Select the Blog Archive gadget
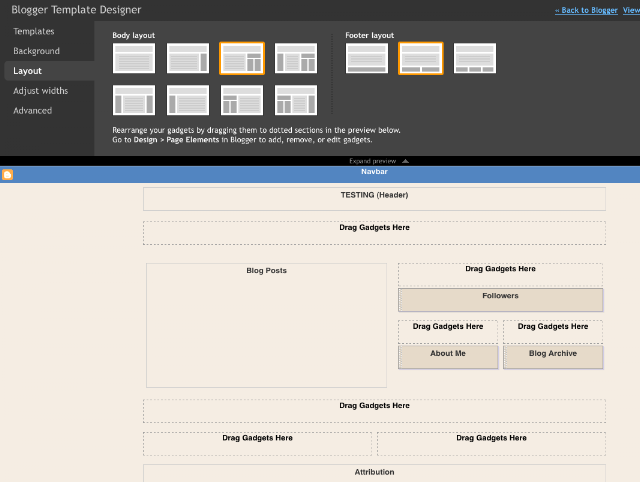This screenshot has width=640, height=482. click(x=553, y=357)
